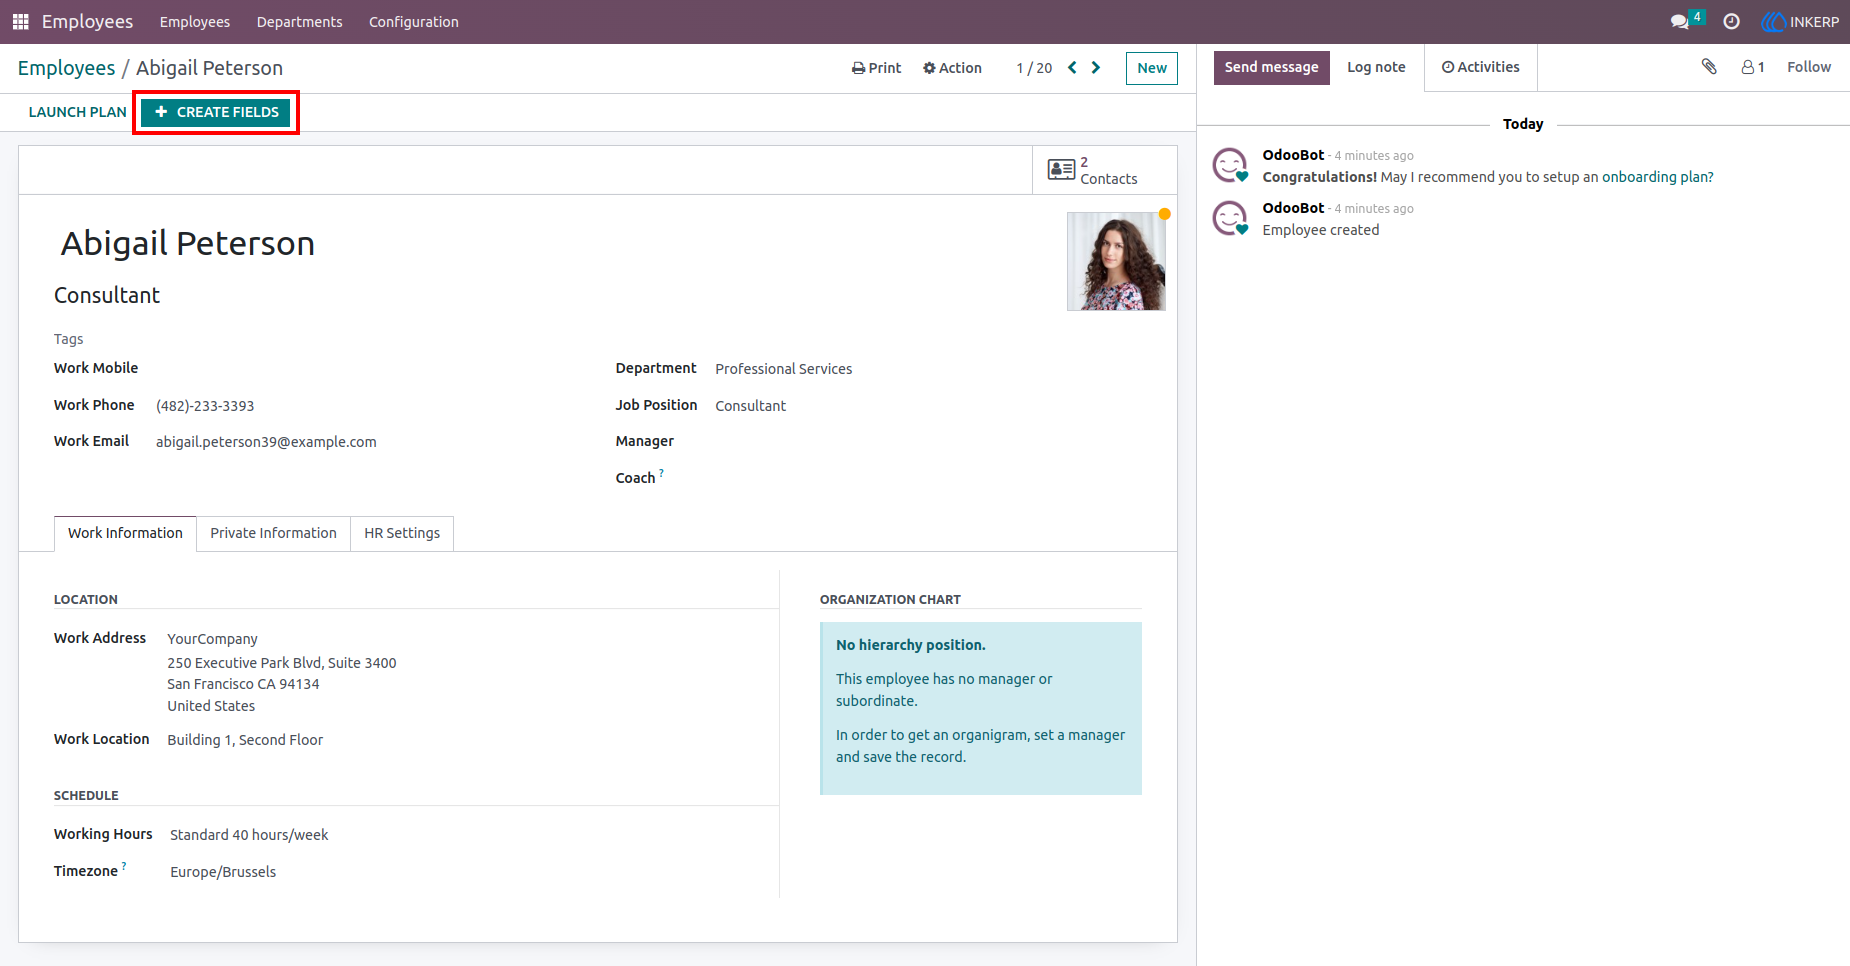Create a New employee record
1850x966 pixels.
point(1151,68)
